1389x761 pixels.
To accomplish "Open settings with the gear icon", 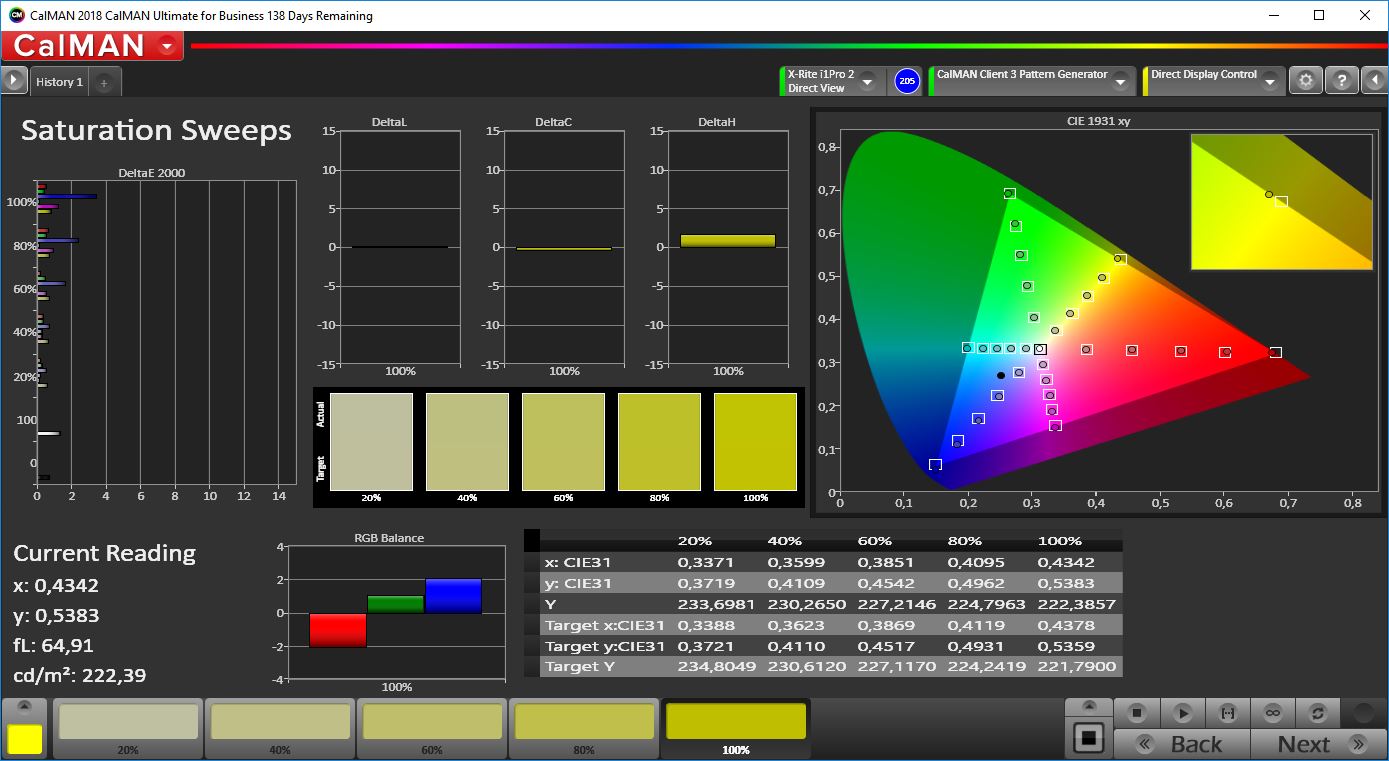I will click(1305, 81).
